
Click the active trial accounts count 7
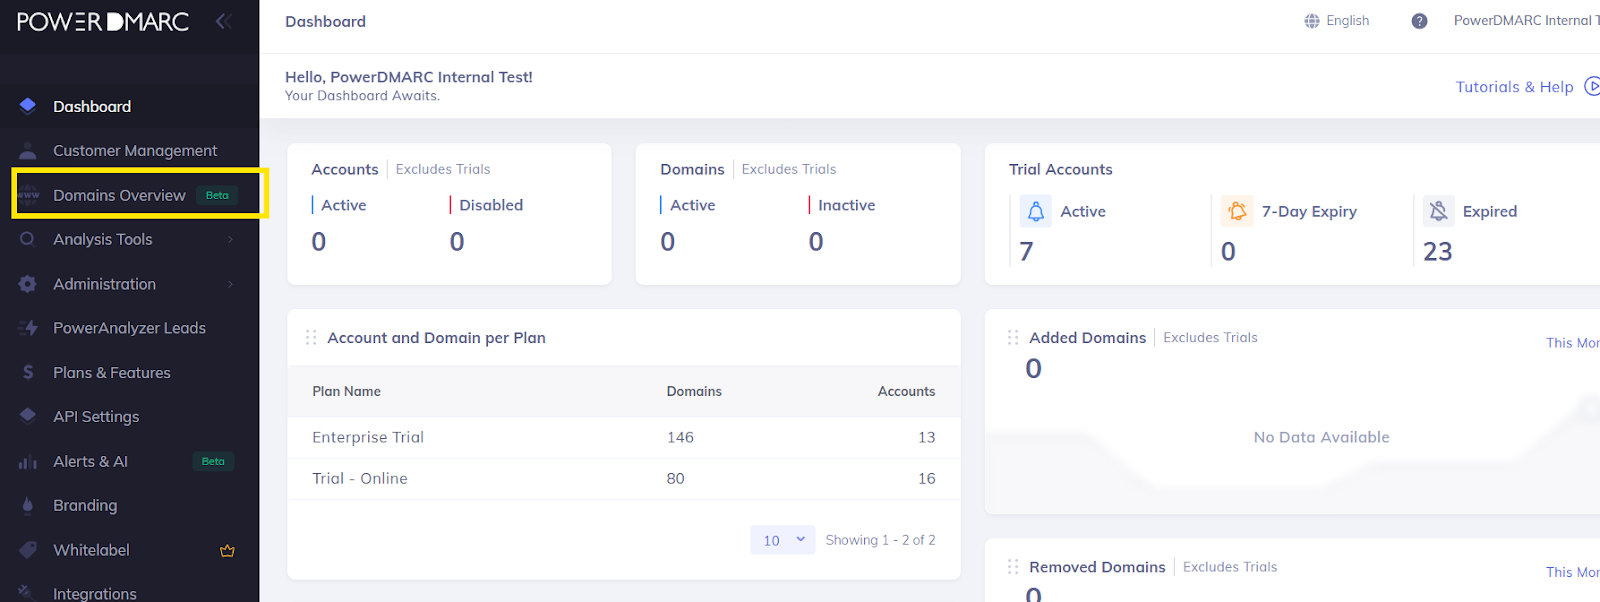[1026, 251]
